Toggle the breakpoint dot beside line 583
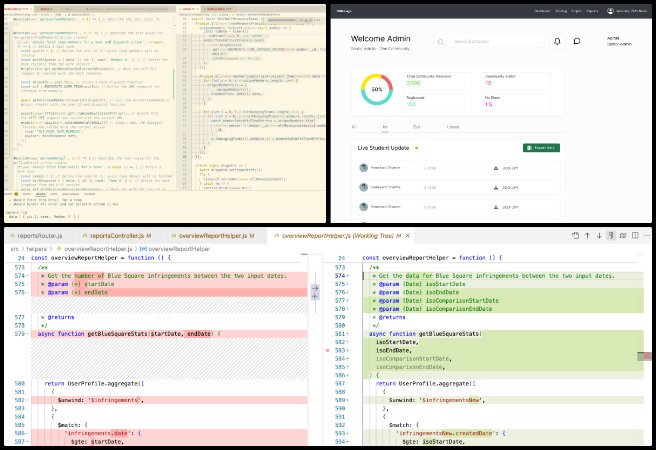The height and width of the screenshot is (450, 656). coord(328,350)
